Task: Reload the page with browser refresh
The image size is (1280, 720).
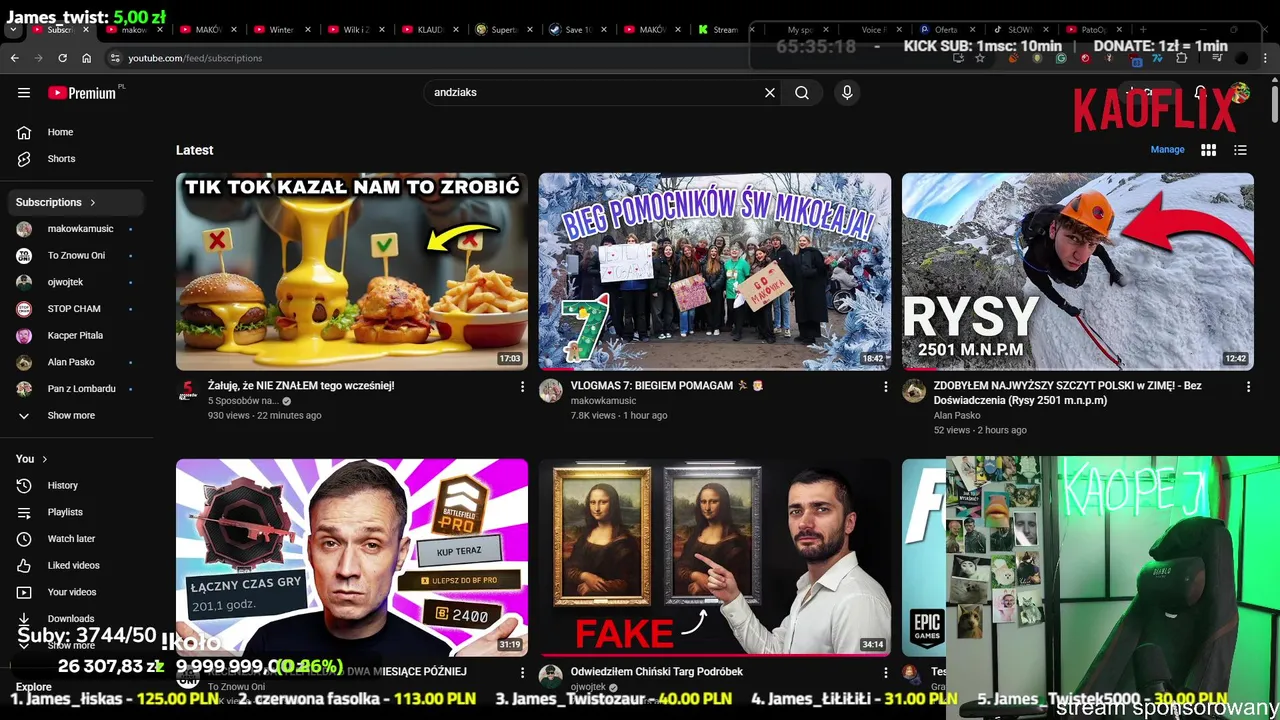Action: pos(62,58)
